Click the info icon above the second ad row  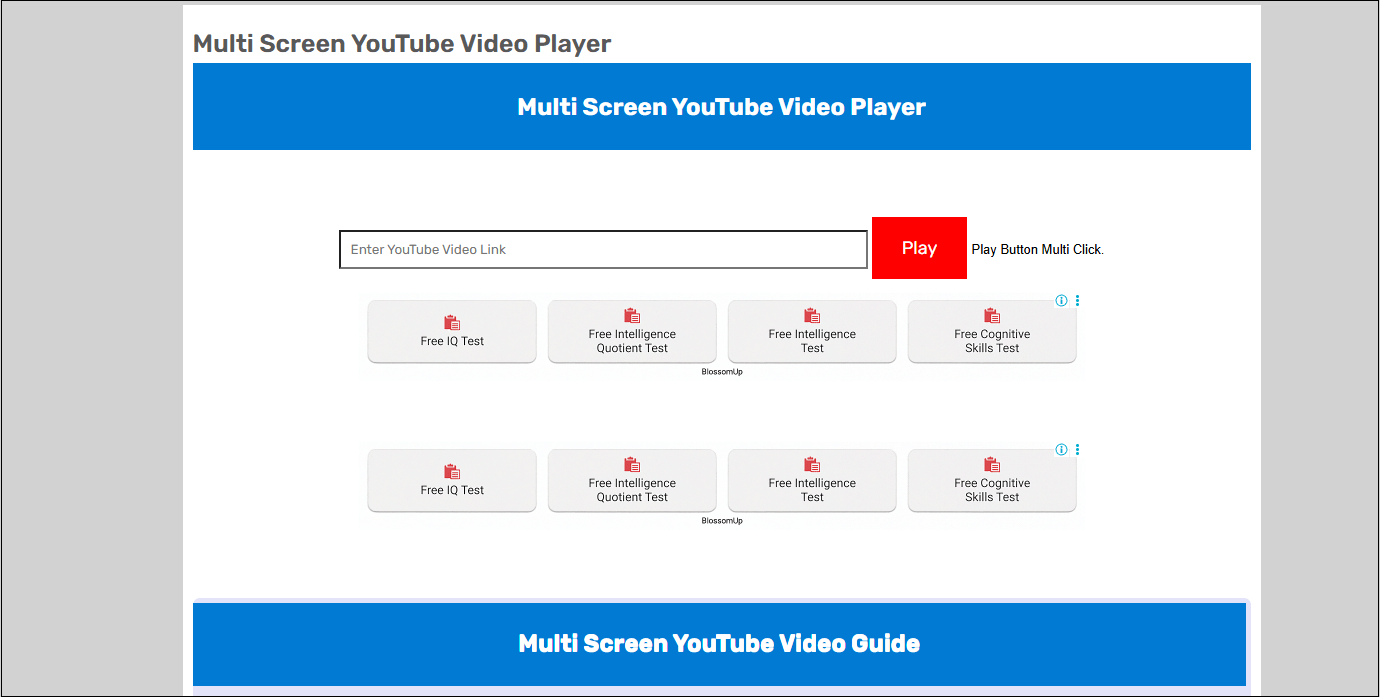coord(1061,449)
